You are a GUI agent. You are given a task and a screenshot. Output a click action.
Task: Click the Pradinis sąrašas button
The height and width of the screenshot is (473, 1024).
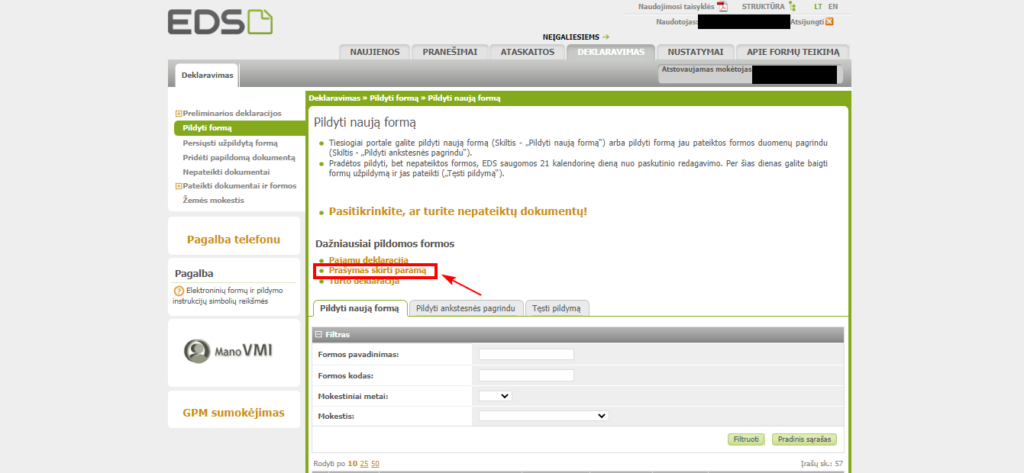pyautogui.click(x=804, y=440)
